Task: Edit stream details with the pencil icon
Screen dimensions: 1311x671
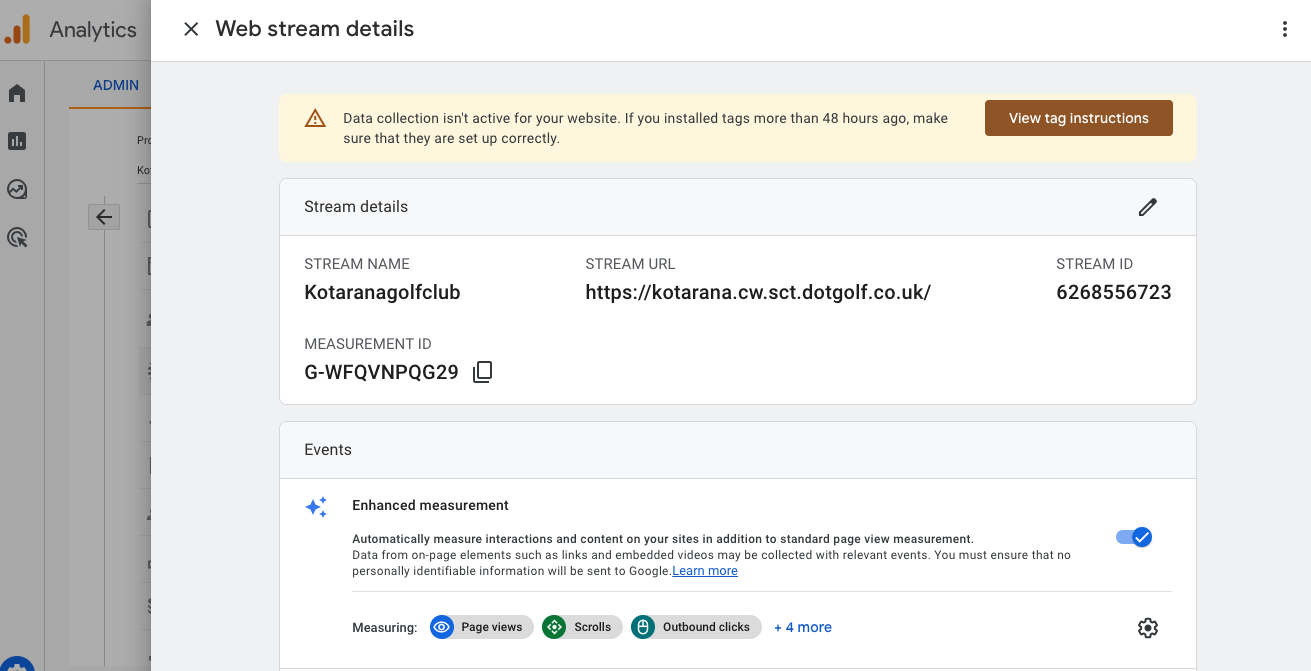Action: coord(1147,207)
